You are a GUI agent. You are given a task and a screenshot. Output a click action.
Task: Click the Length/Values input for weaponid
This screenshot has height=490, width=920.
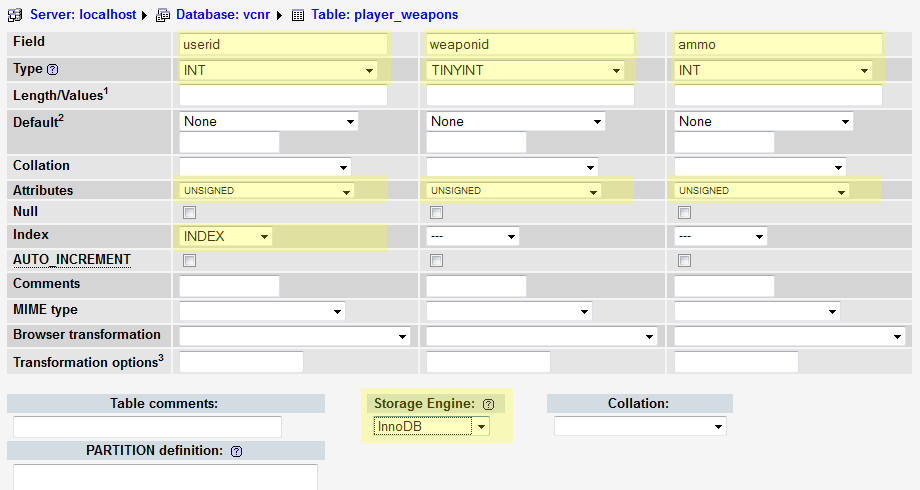(x=530, y=95)
